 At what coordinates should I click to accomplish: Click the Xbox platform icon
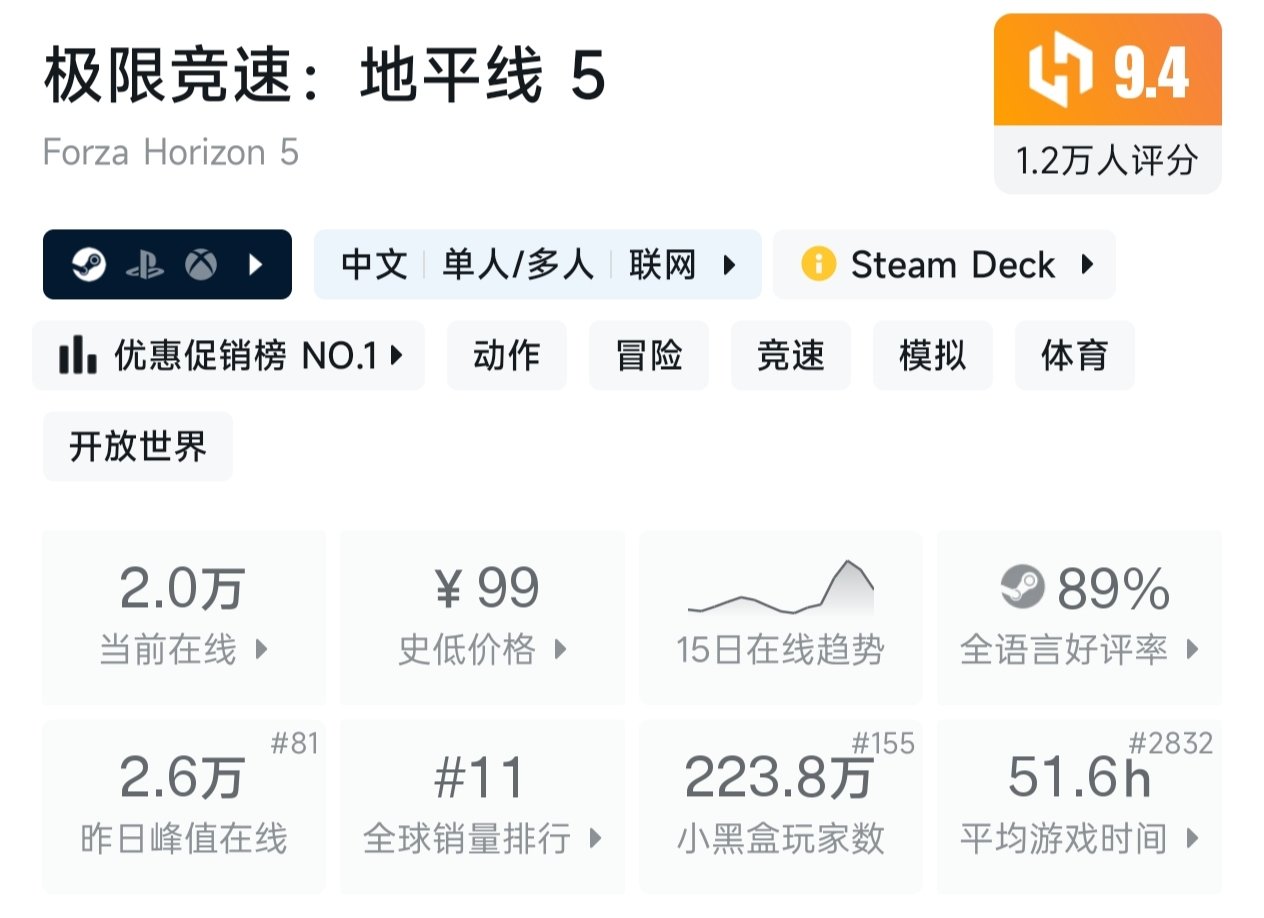coord(200,265)
